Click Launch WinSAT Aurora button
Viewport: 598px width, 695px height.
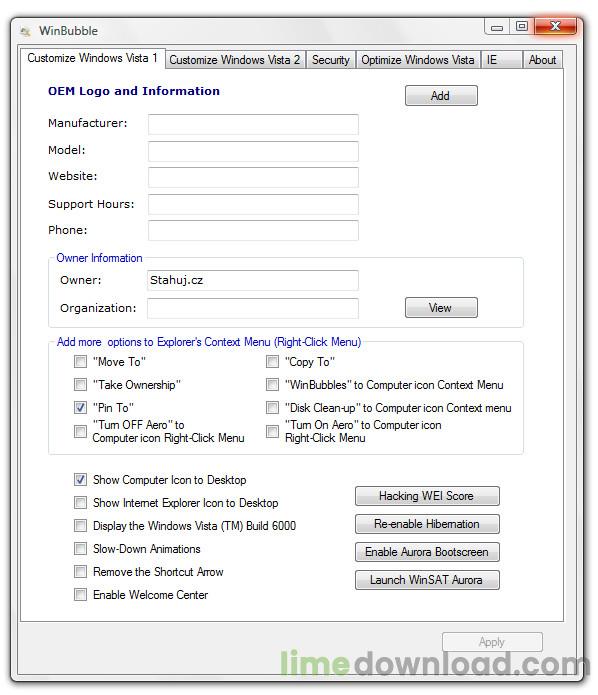427,580
